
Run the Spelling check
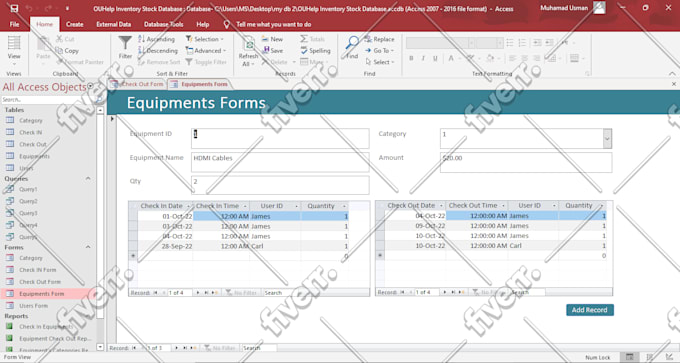pyautogui.click(x=315, y=51)
